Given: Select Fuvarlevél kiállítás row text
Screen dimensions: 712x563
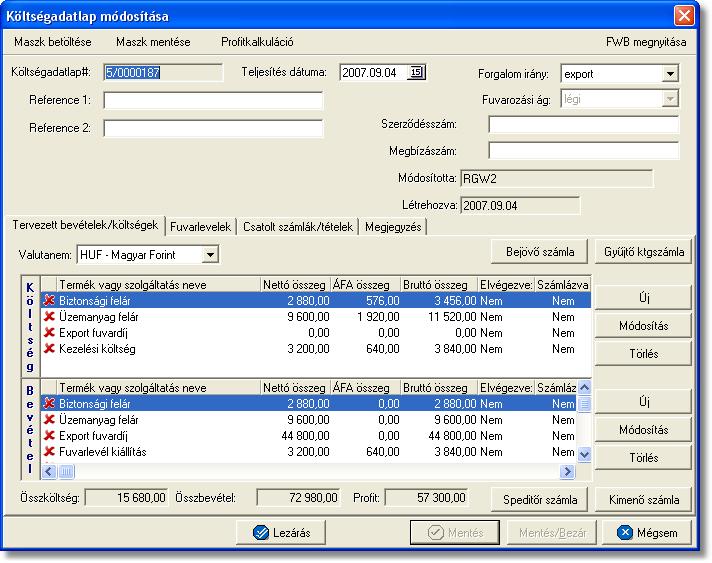Looking at the screenshot, I should [103, 452].
